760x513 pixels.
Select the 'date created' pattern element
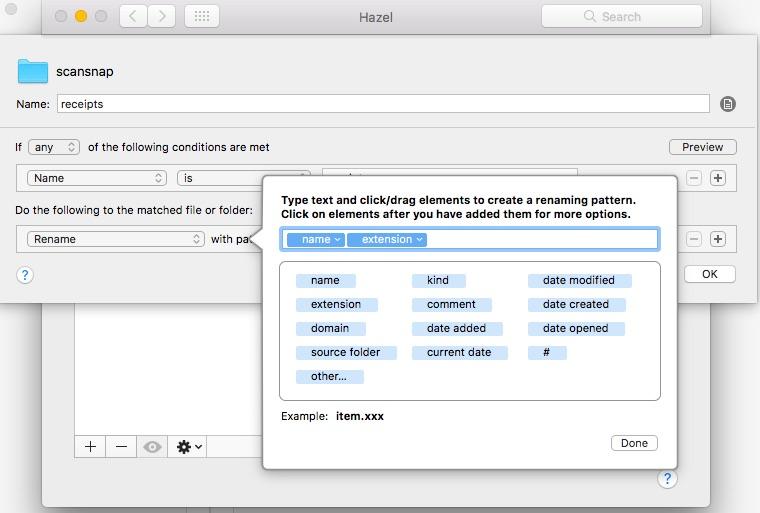click(575, 304)
